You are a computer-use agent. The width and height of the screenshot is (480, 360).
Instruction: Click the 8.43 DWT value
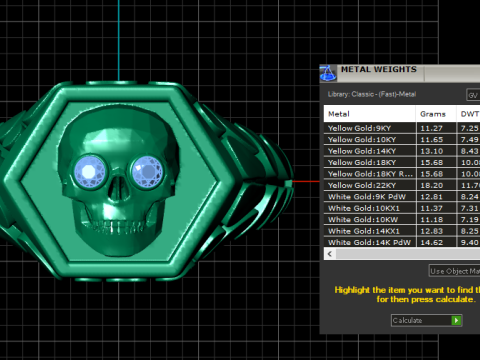click(x=470, y=151)
